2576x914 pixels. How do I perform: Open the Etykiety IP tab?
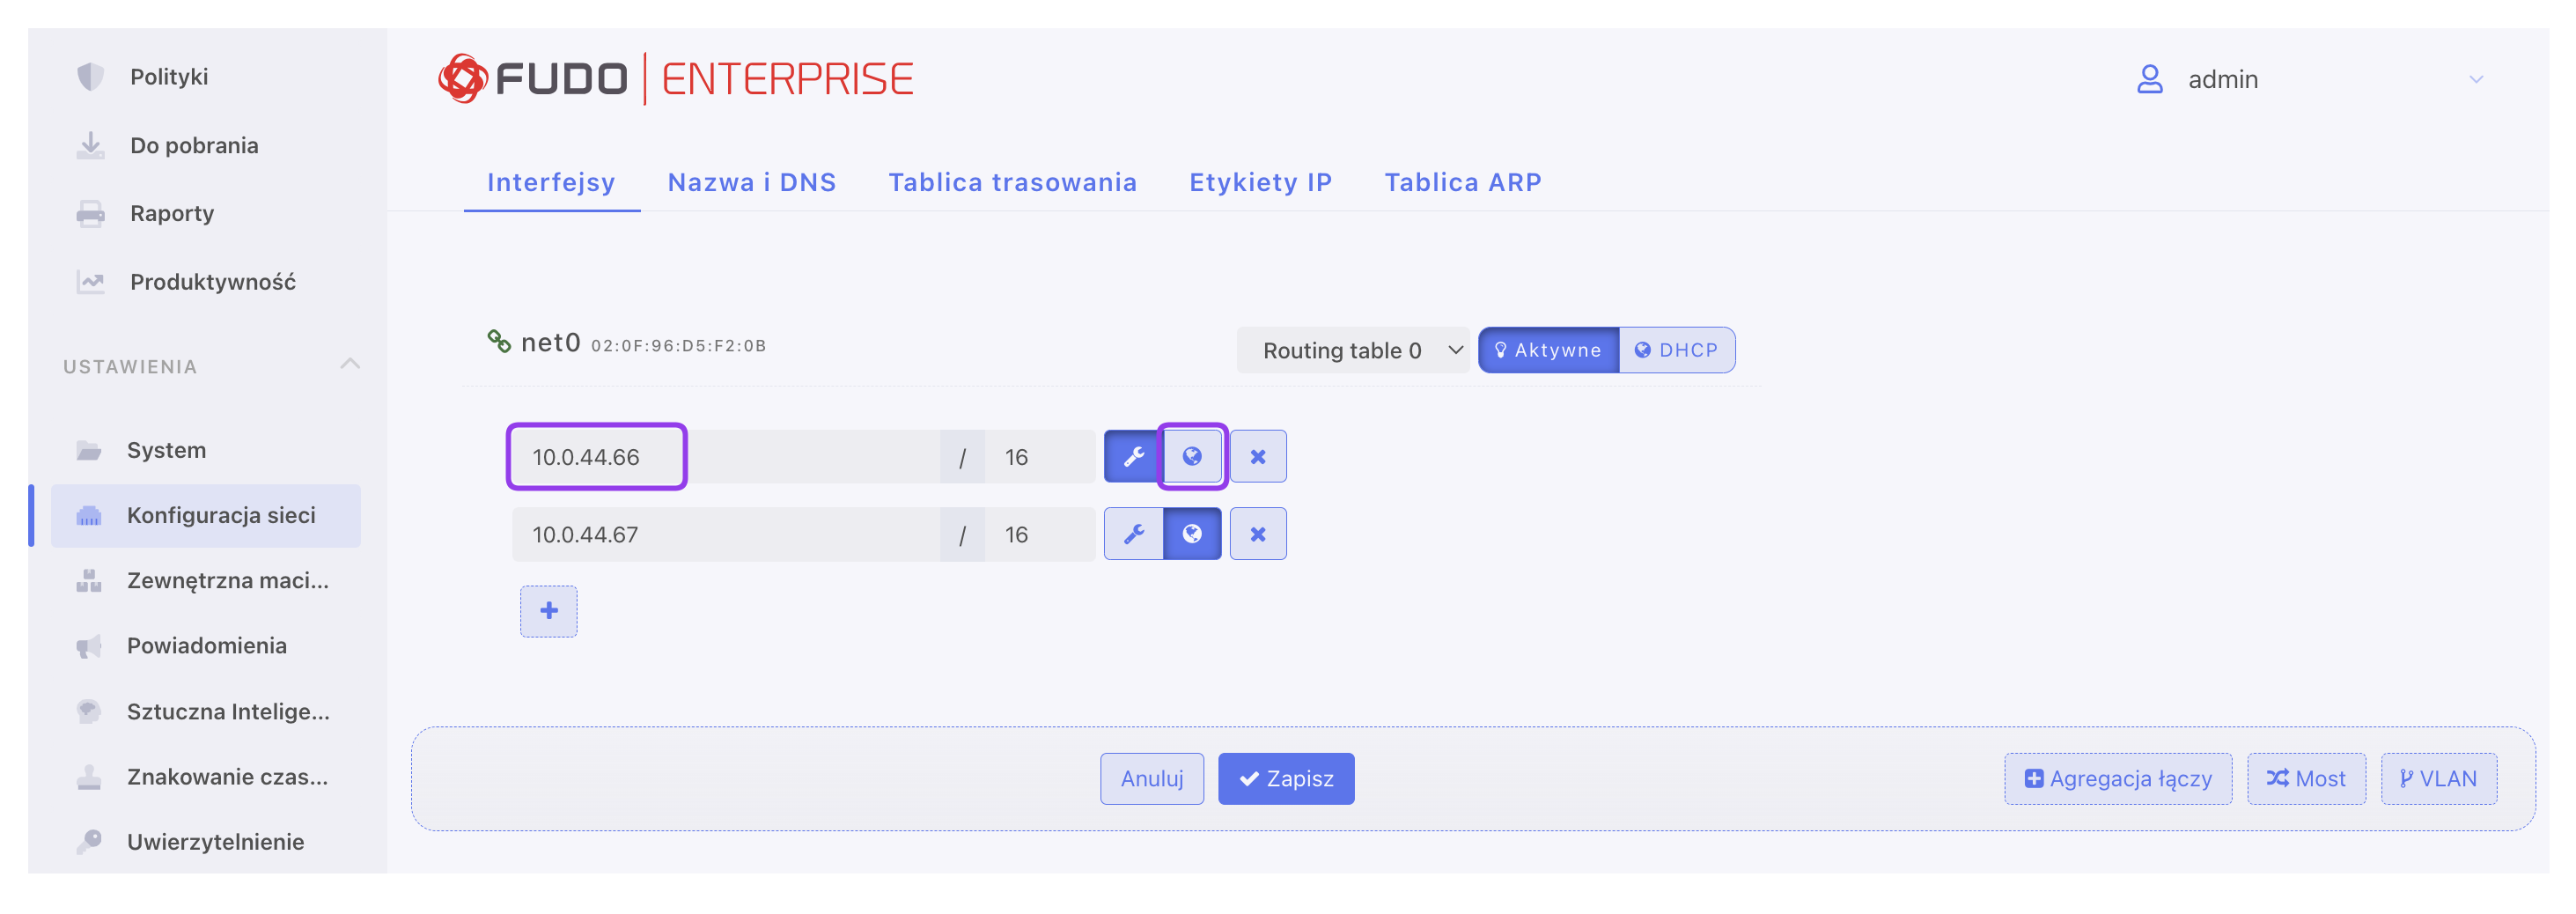tap(1260, 182)
